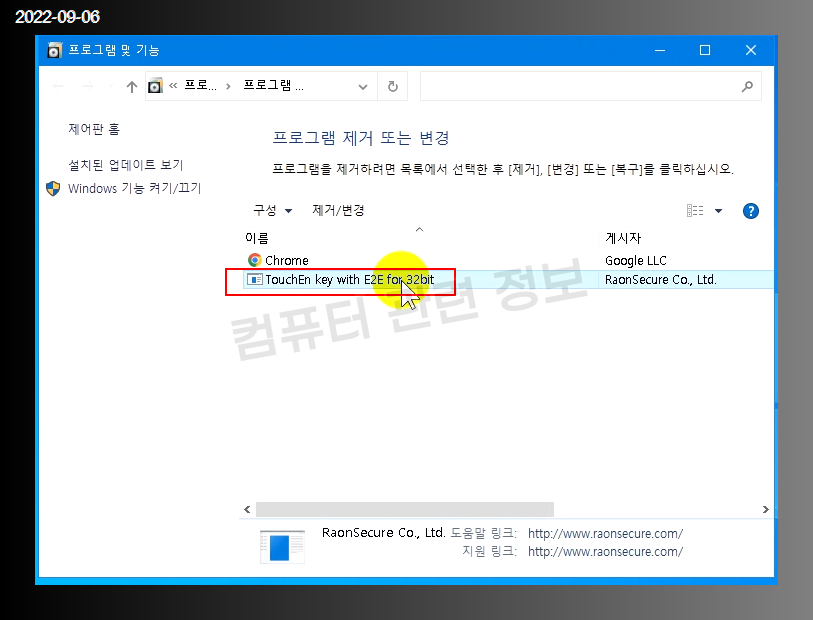Open the 도움말 링크 raonsecure.com URL
The image size is (813, 620).
pos(605,533)
